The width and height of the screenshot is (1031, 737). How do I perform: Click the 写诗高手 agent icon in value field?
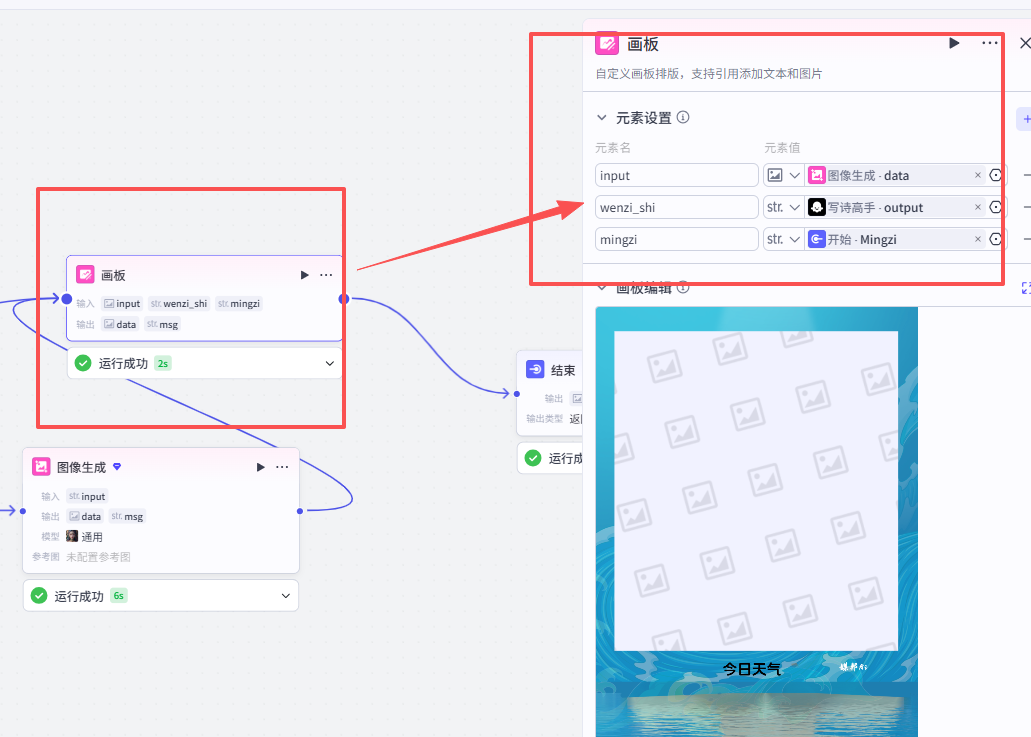point(817,207)
